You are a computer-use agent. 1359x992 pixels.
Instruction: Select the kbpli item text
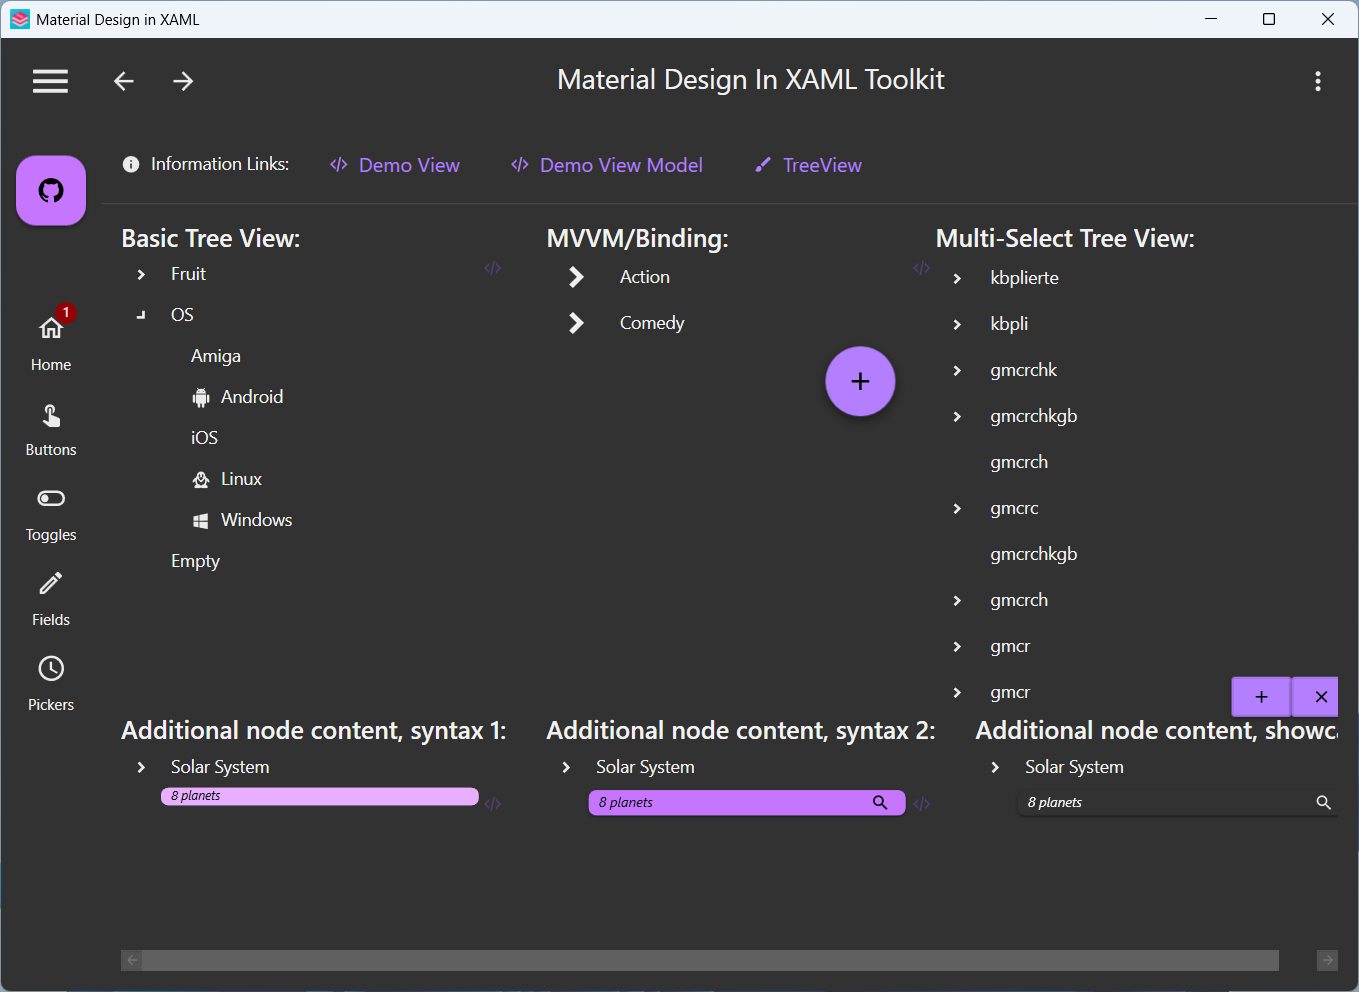[1009, 324]
